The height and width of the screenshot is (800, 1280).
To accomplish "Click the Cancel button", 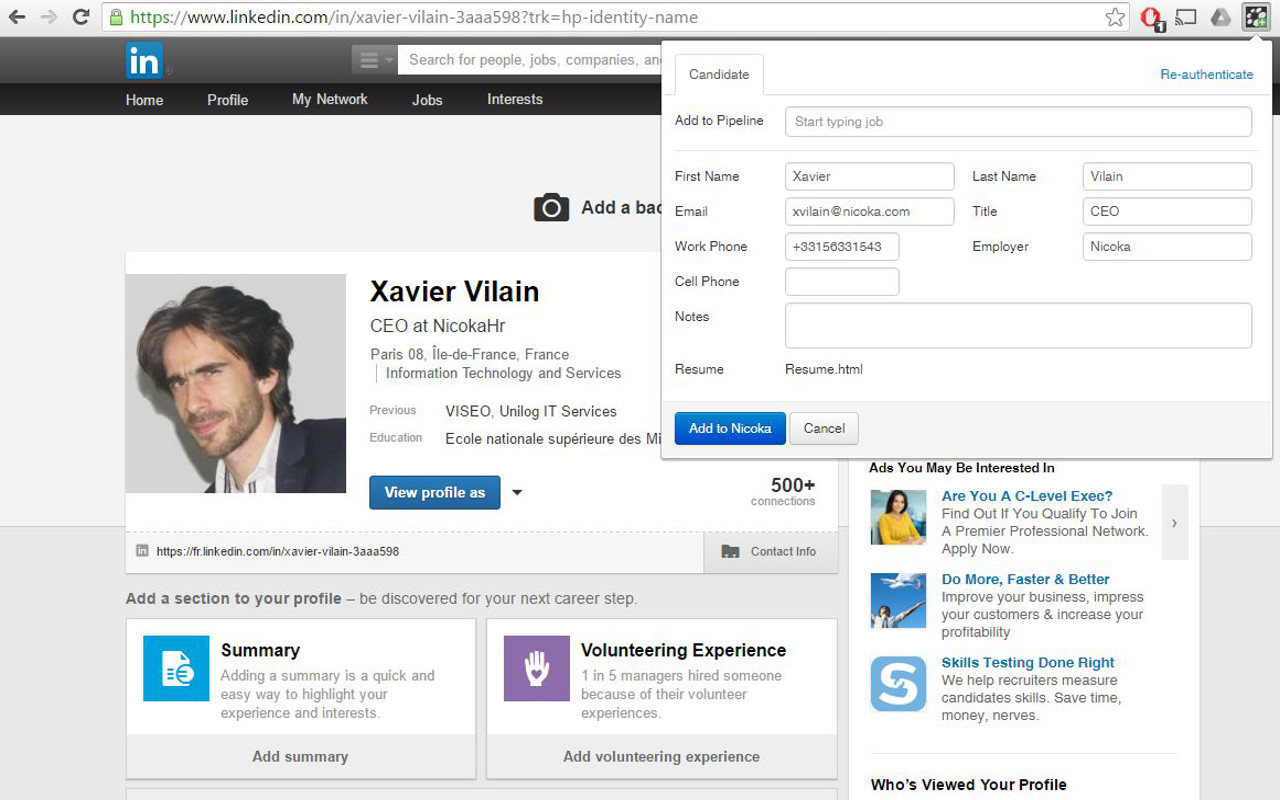I will point(824,428).
